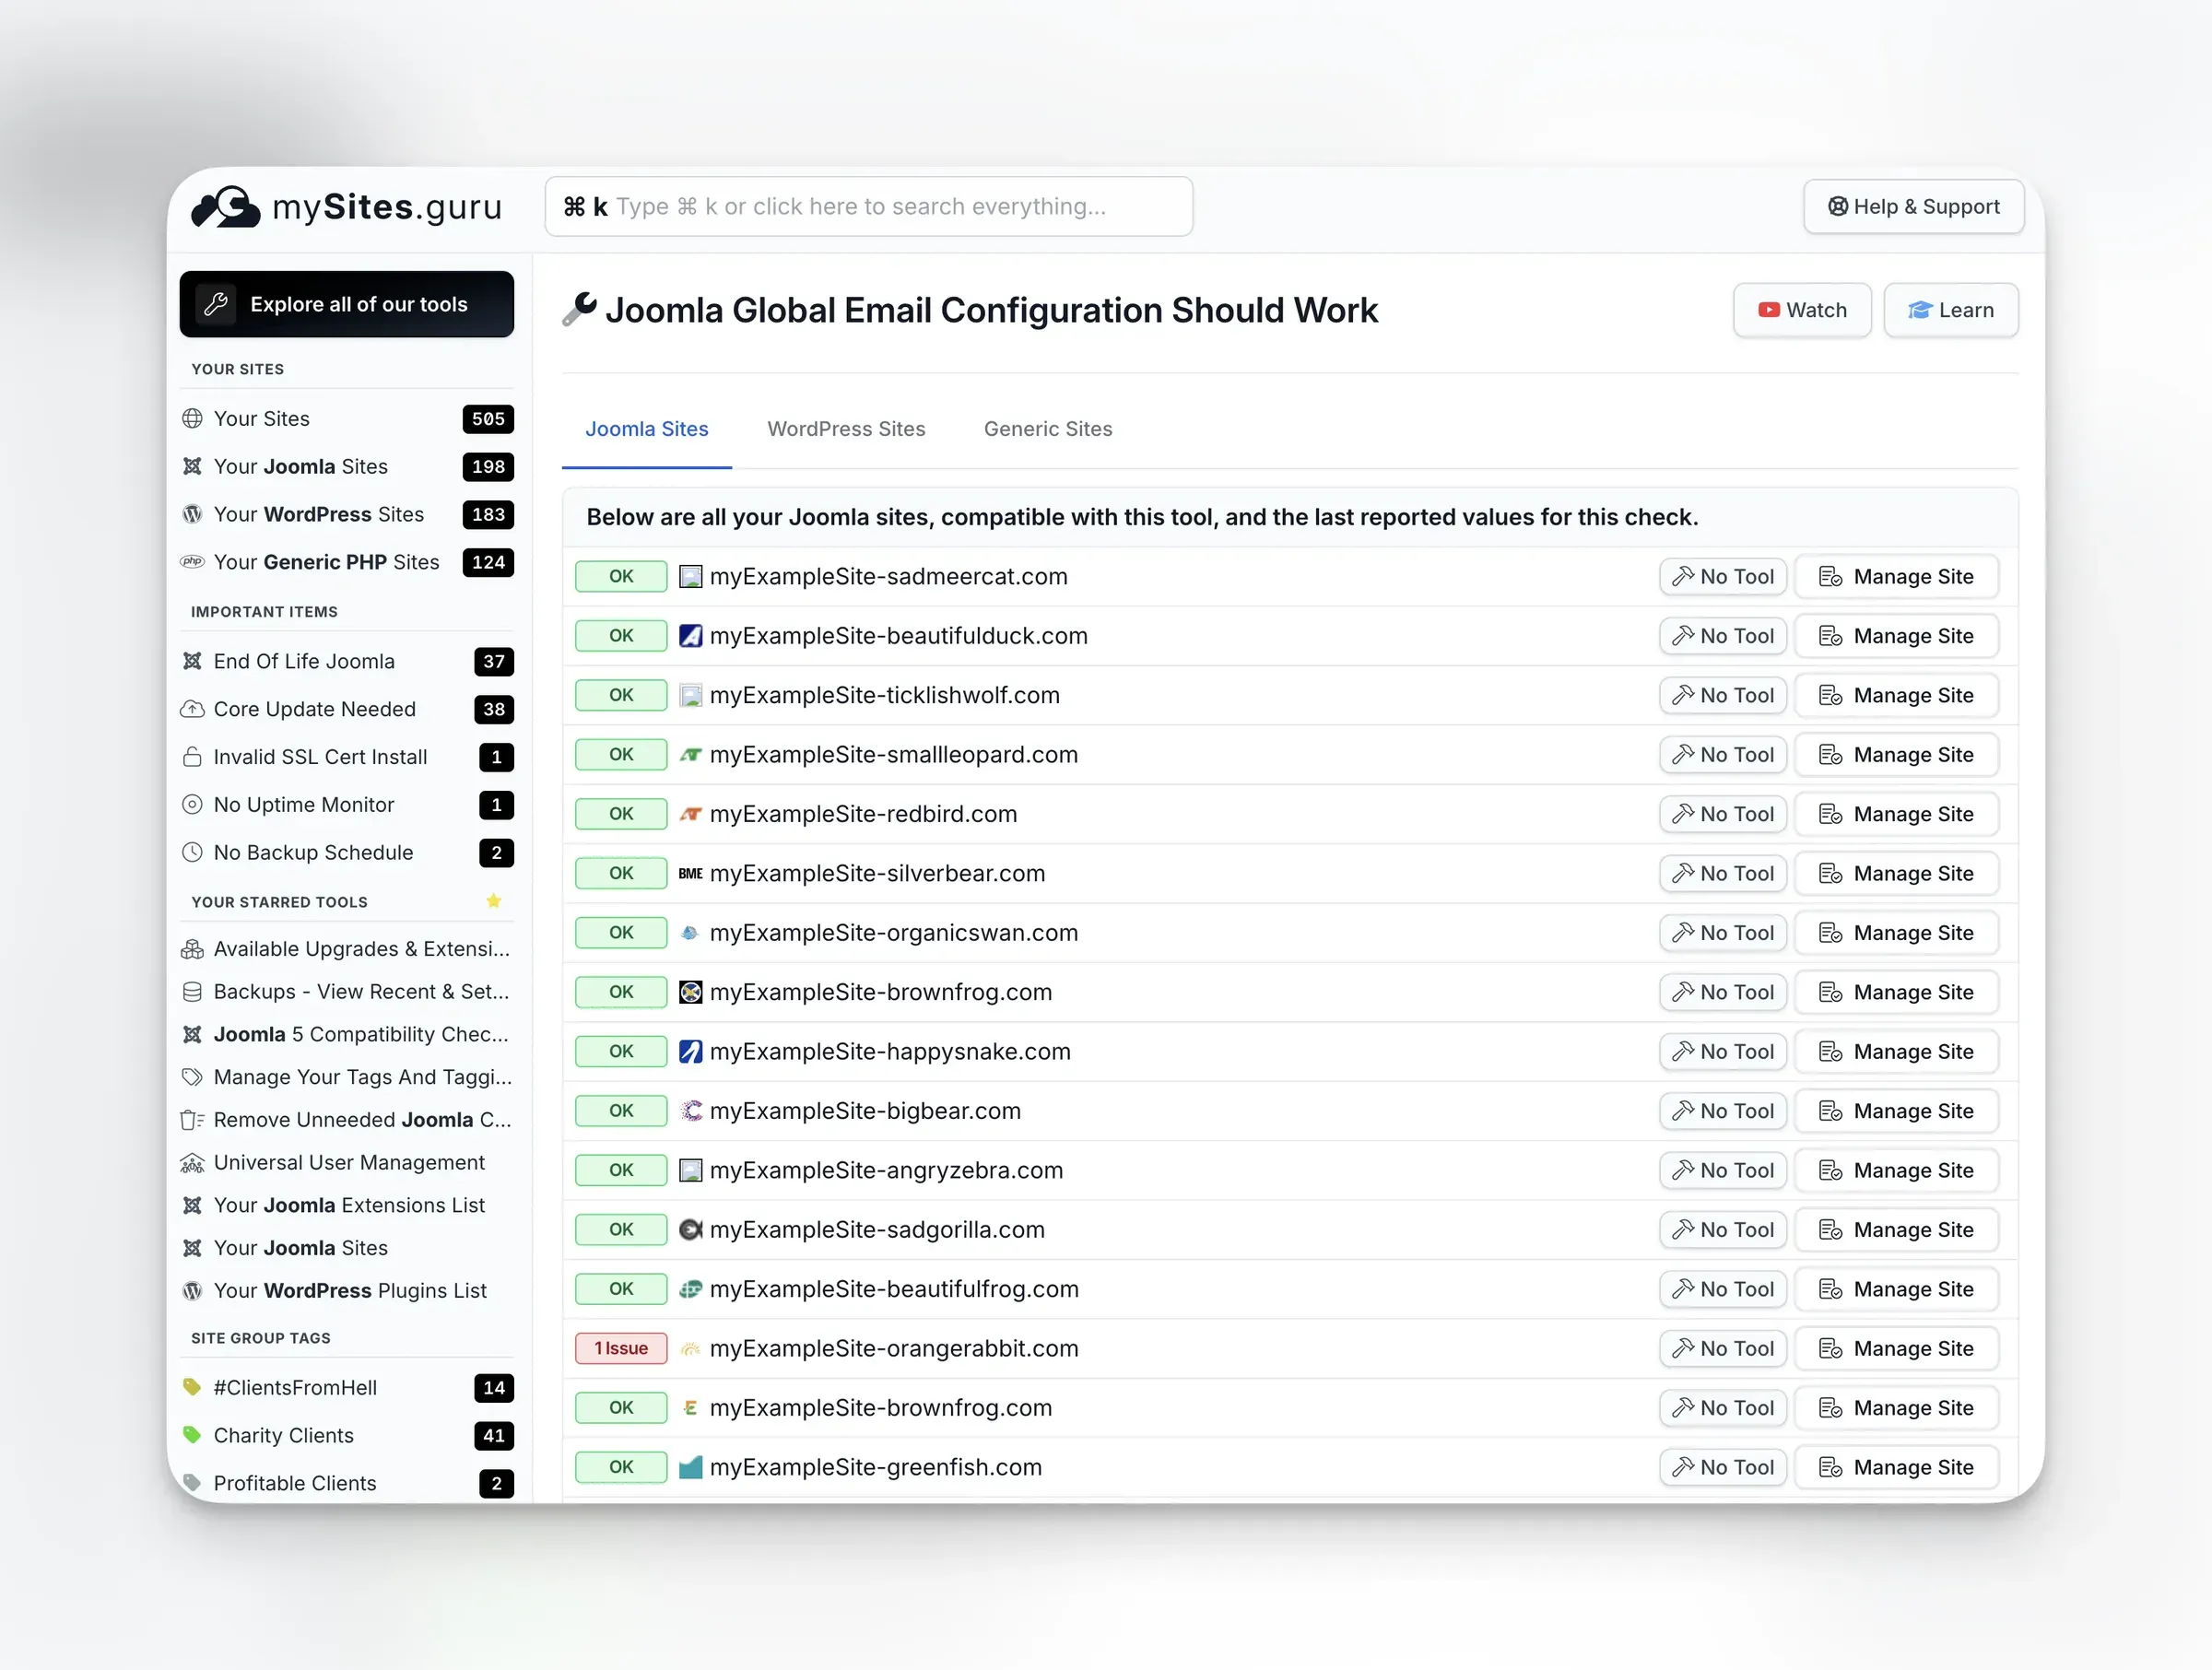Select the PHP icon beside Your Generic PHP Sites
2212x1670 pixels.
click(192, 562)
